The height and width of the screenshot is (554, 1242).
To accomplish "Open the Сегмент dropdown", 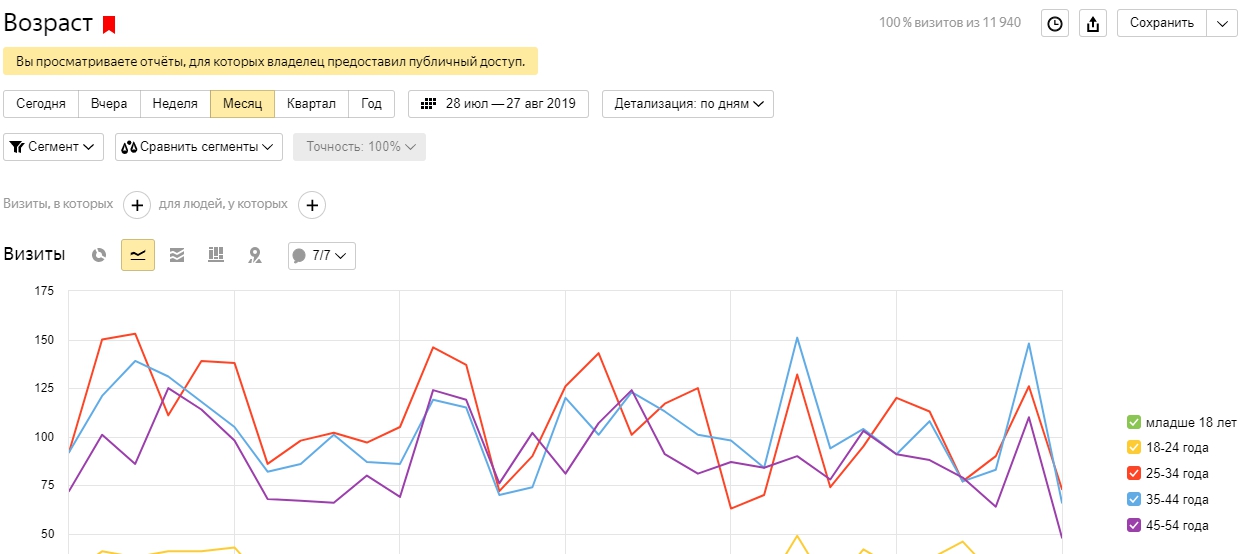I will pyautogui.click(x=54, y=147).
